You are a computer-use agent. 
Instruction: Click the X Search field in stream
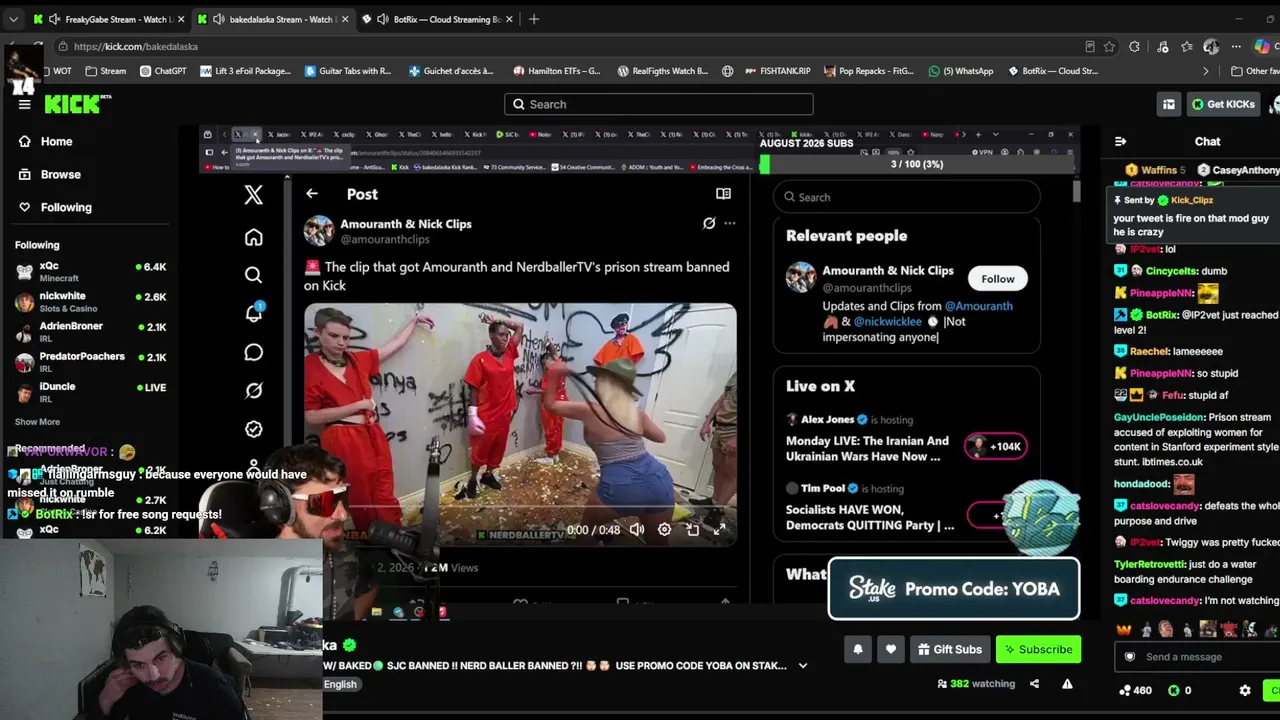coord(907,197)
